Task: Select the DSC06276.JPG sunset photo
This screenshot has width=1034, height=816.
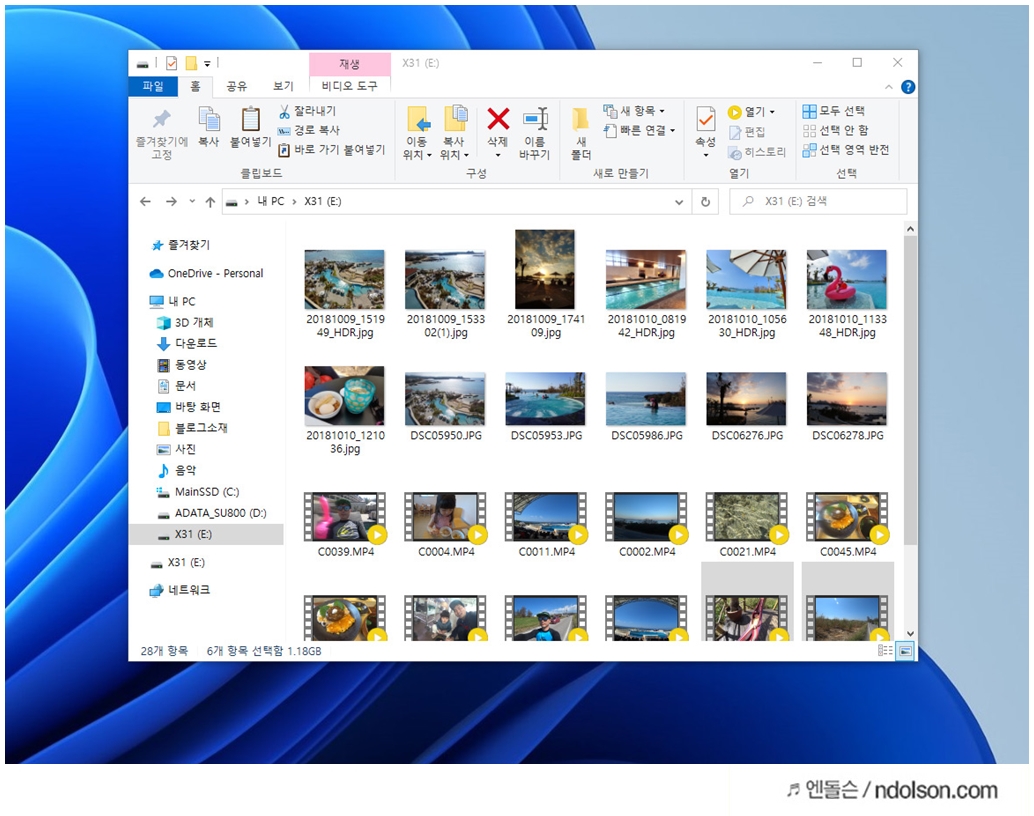Action: point(746,399)
